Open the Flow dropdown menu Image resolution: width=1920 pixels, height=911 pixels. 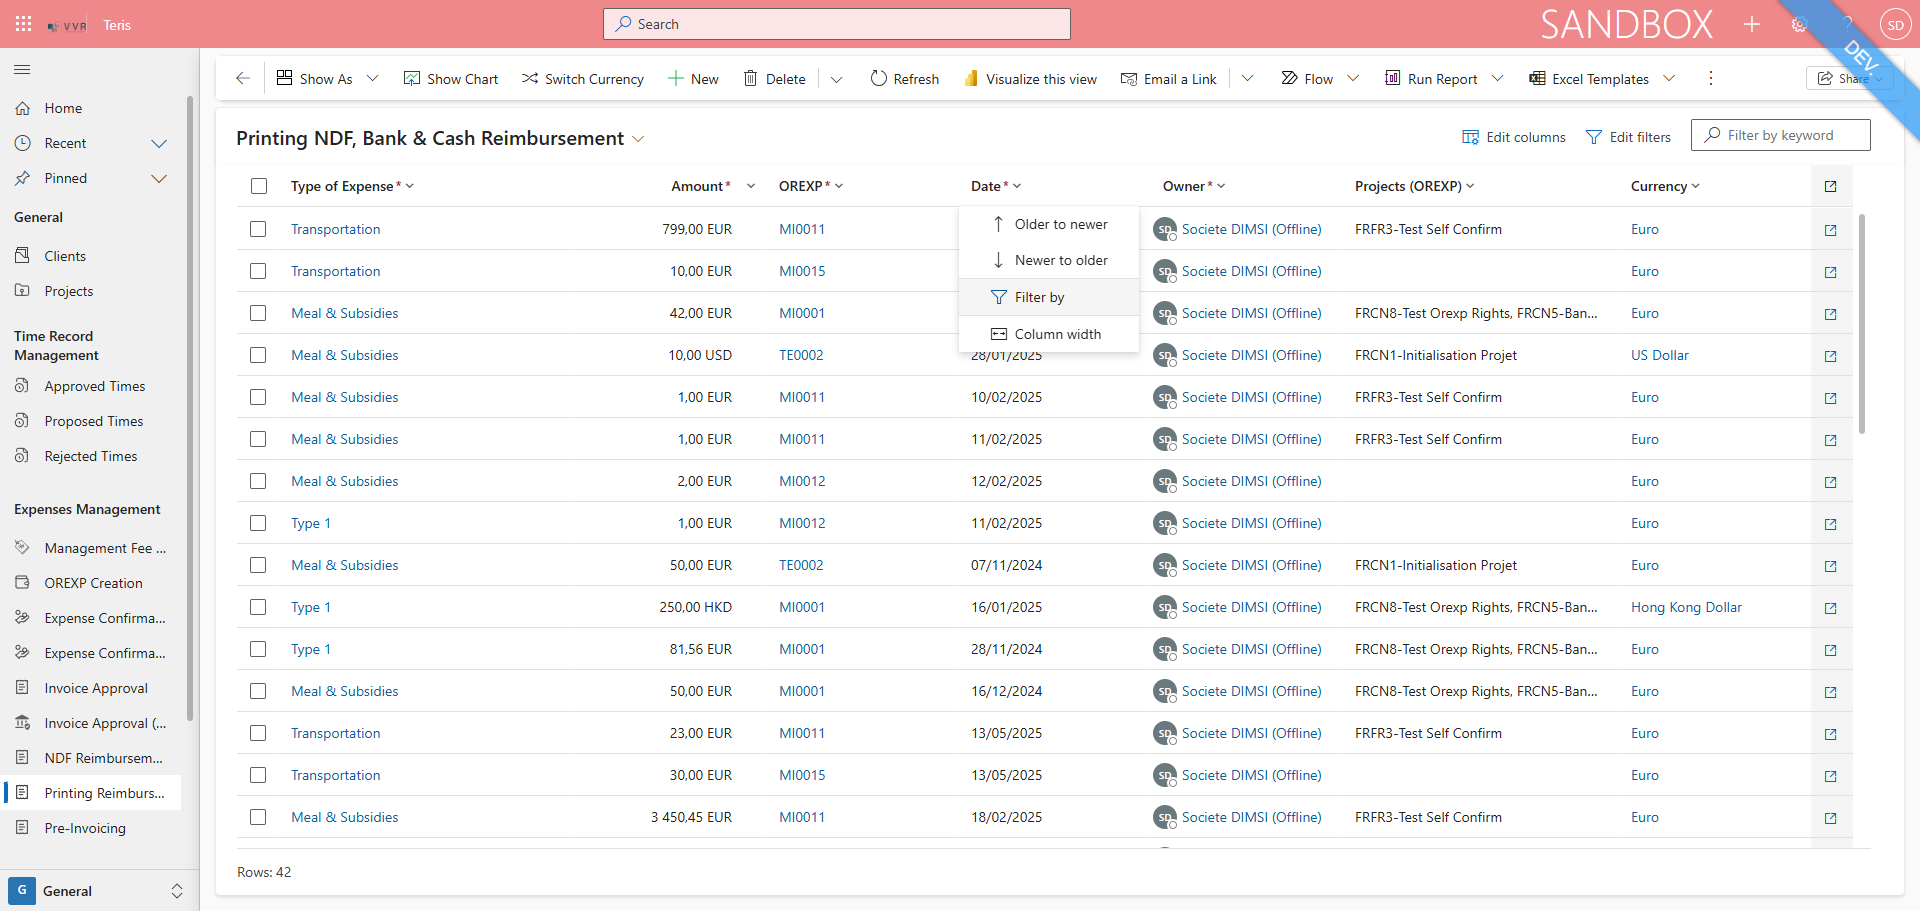(1319, 79)
